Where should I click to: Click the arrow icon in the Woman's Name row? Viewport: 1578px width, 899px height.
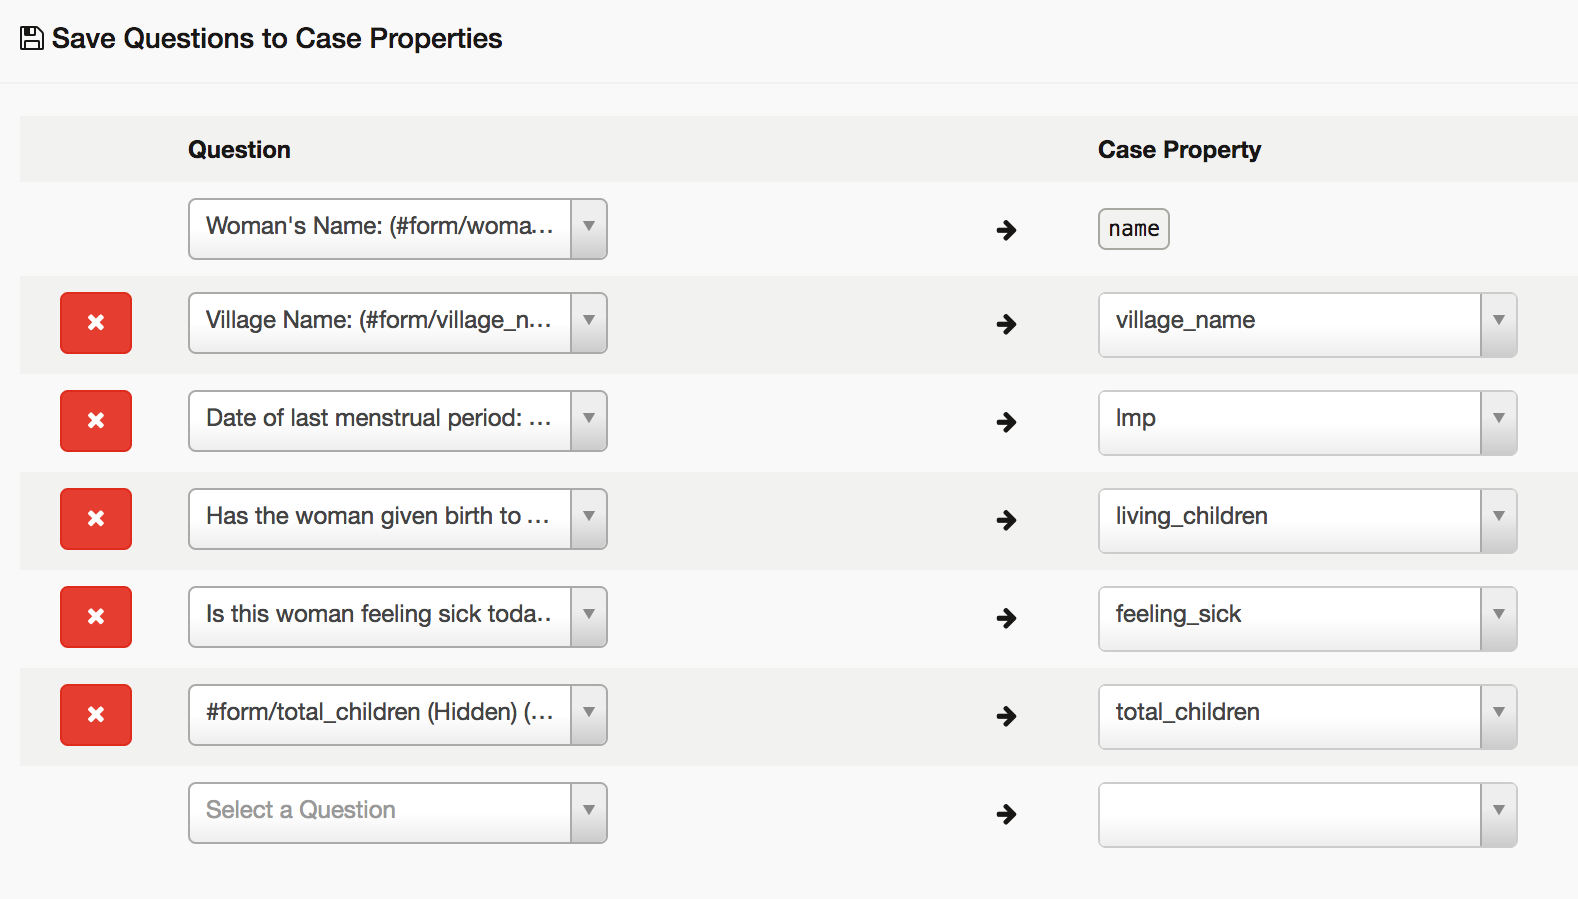(1006, 230)
